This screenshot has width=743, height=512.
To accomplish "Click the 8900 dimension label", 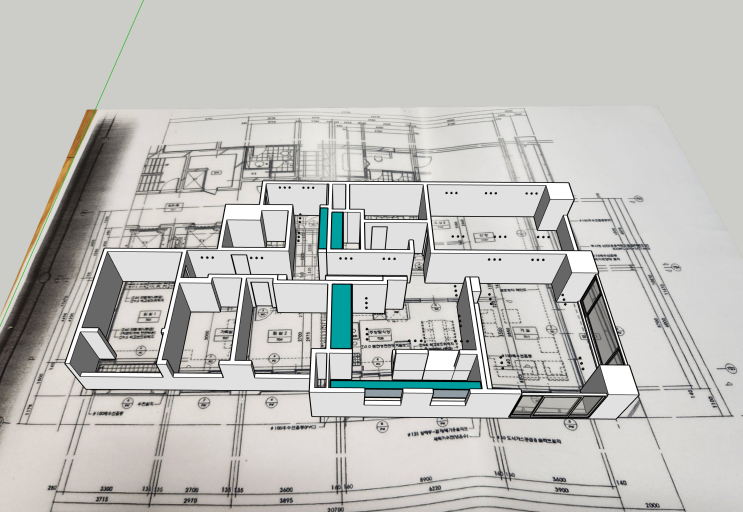I will pyautogui.click(x=427, y=479).
